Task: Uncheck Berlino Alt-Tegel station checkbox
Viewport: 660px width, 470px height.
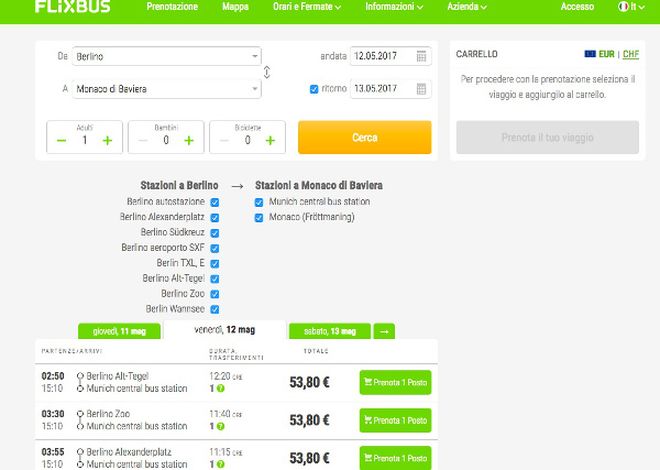Action: [215, 279]
